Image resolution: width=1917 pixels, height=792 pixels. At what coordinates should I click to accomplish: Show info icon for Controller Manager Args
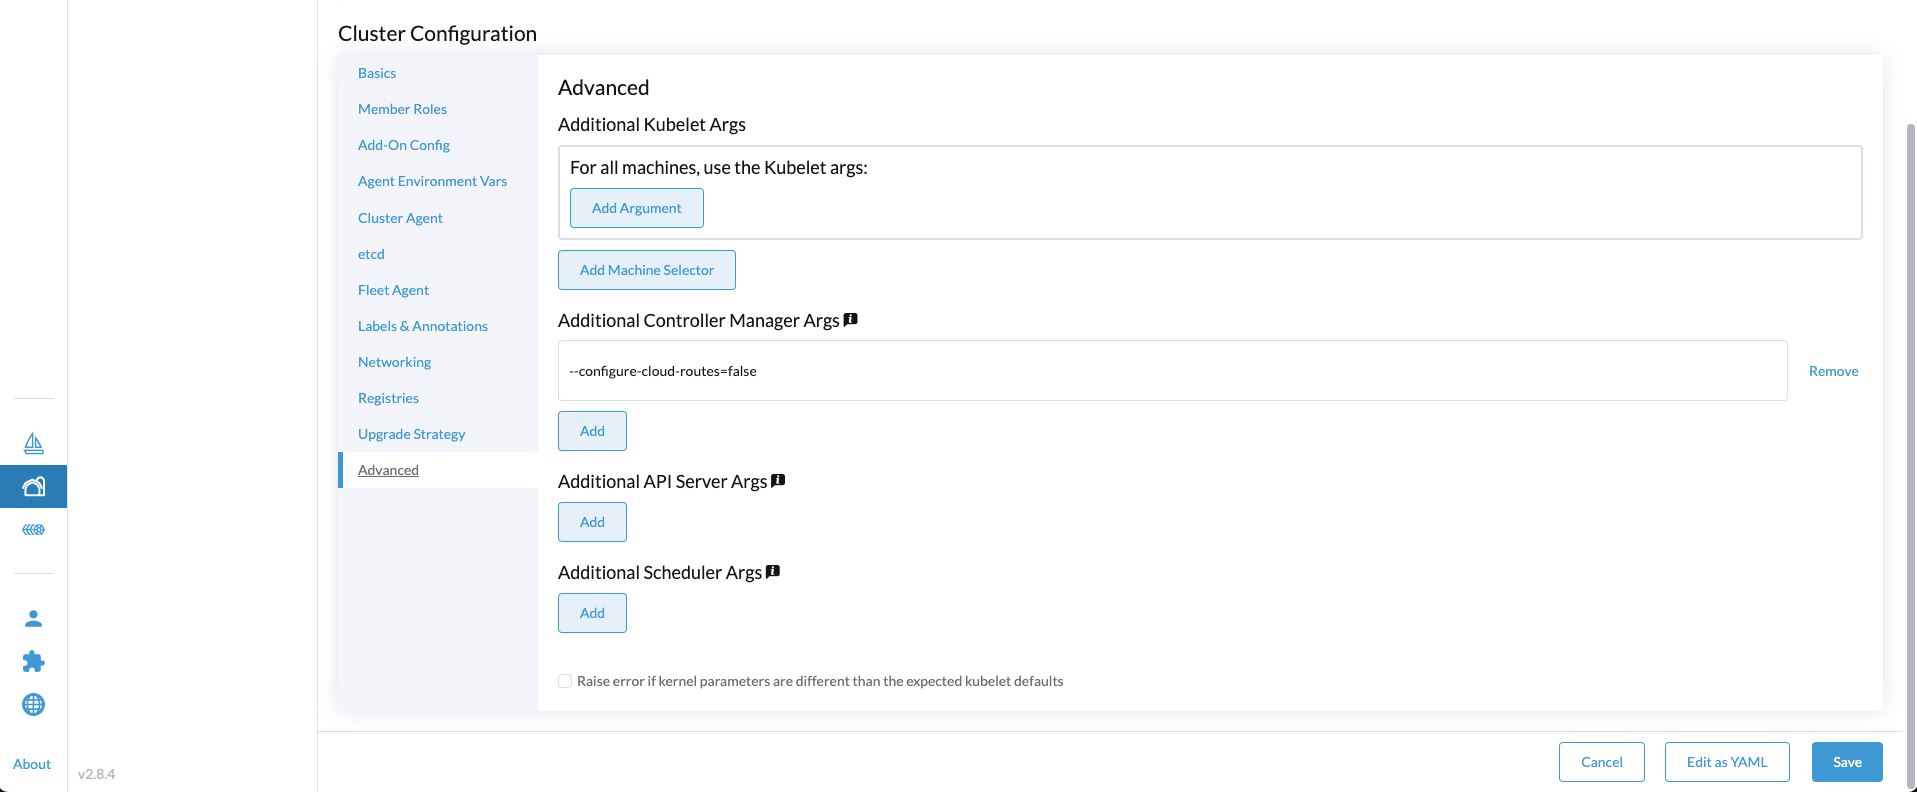851,320
